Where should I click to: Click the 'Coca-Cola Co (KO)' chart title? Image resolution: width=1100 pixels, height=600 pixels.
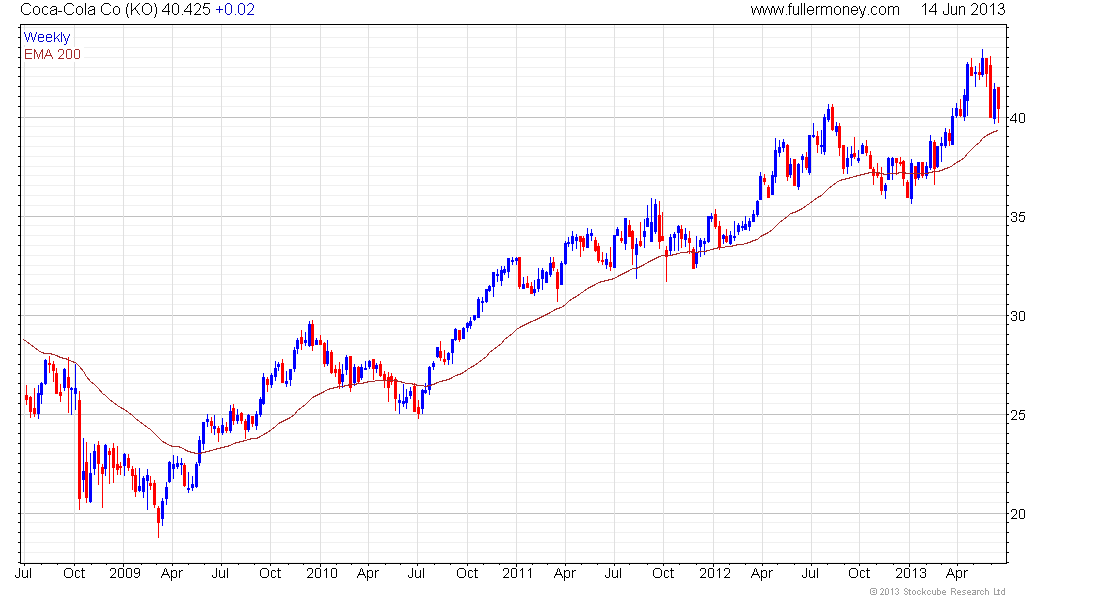(x=89, y=10)
